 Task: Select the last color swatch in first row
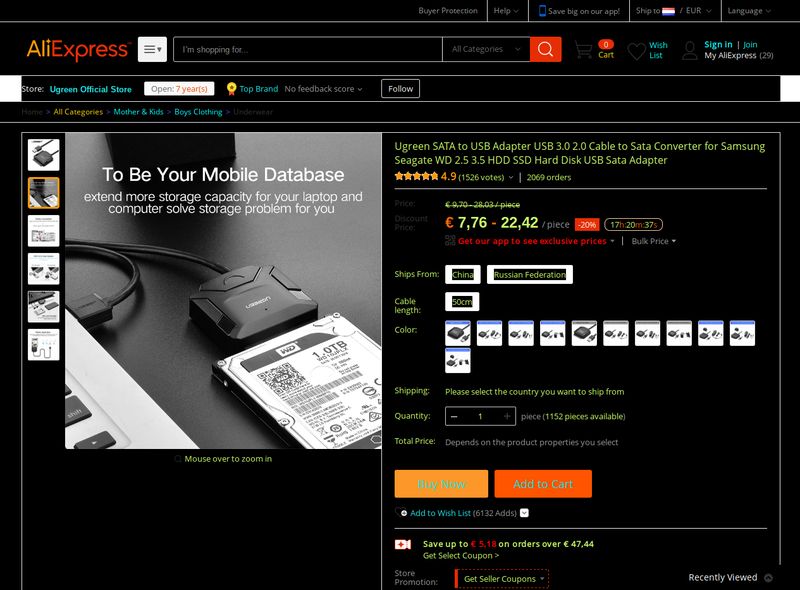742,333
